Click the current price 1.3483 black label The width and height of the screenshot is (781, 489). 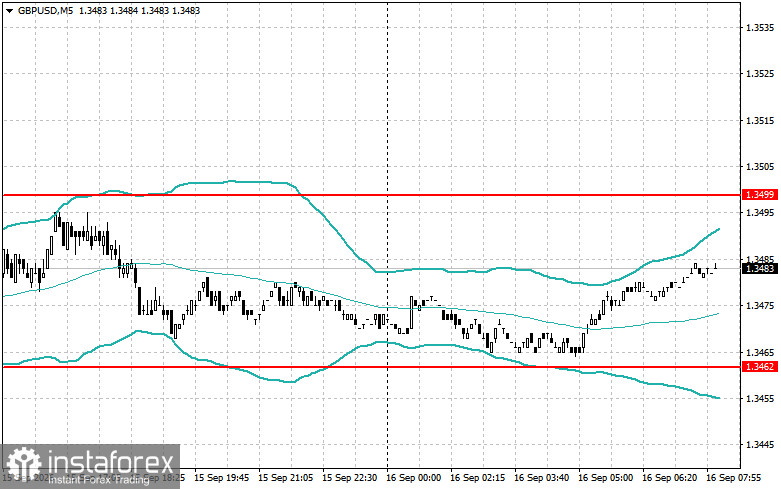click(x=760, y=269)
